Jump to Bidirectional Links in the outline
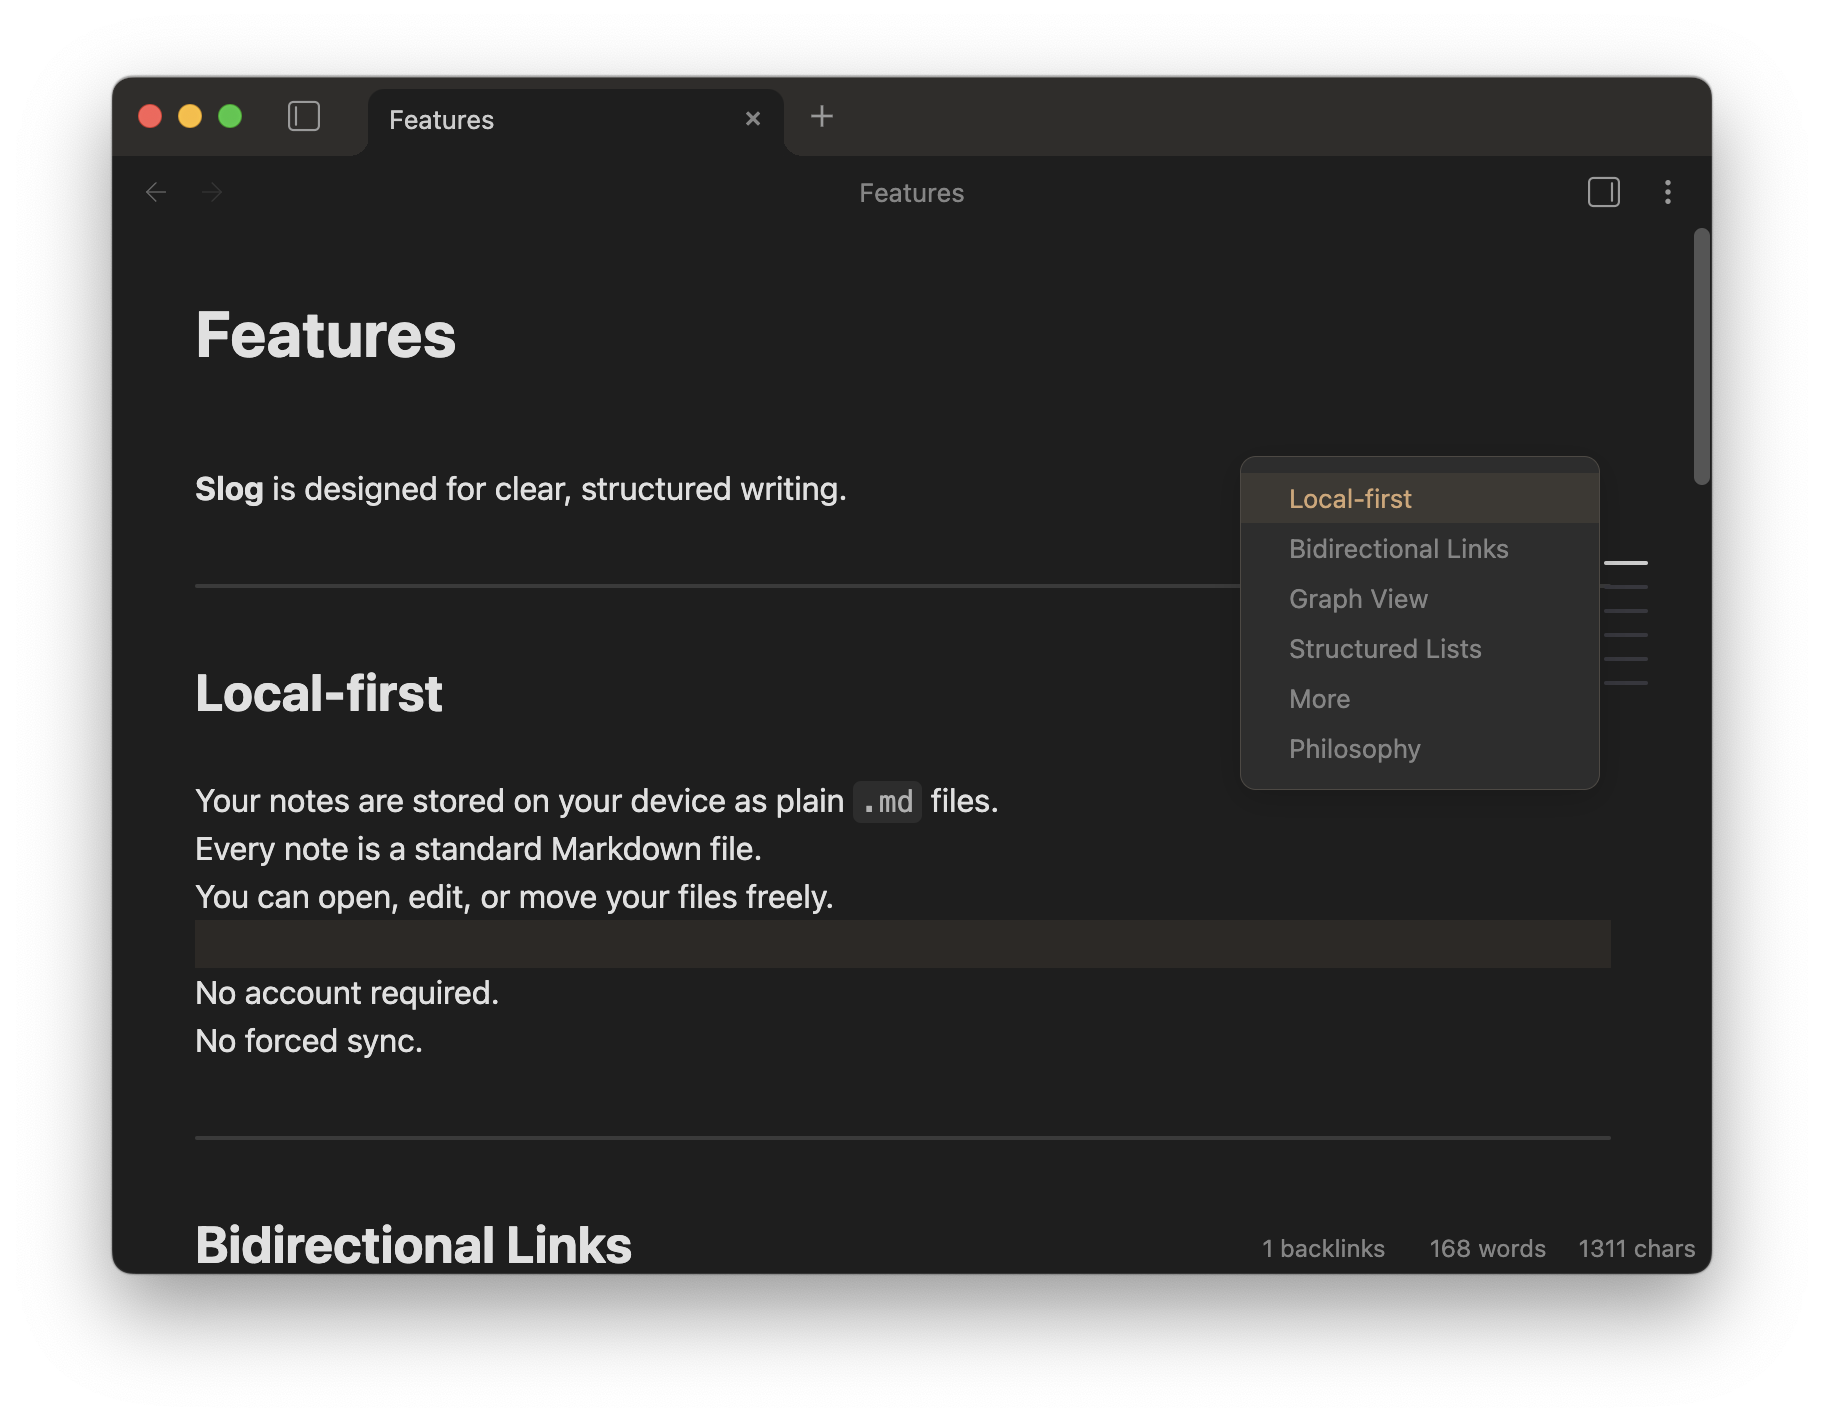This screenshot has width=1824, height=1422. point(1398,549)
